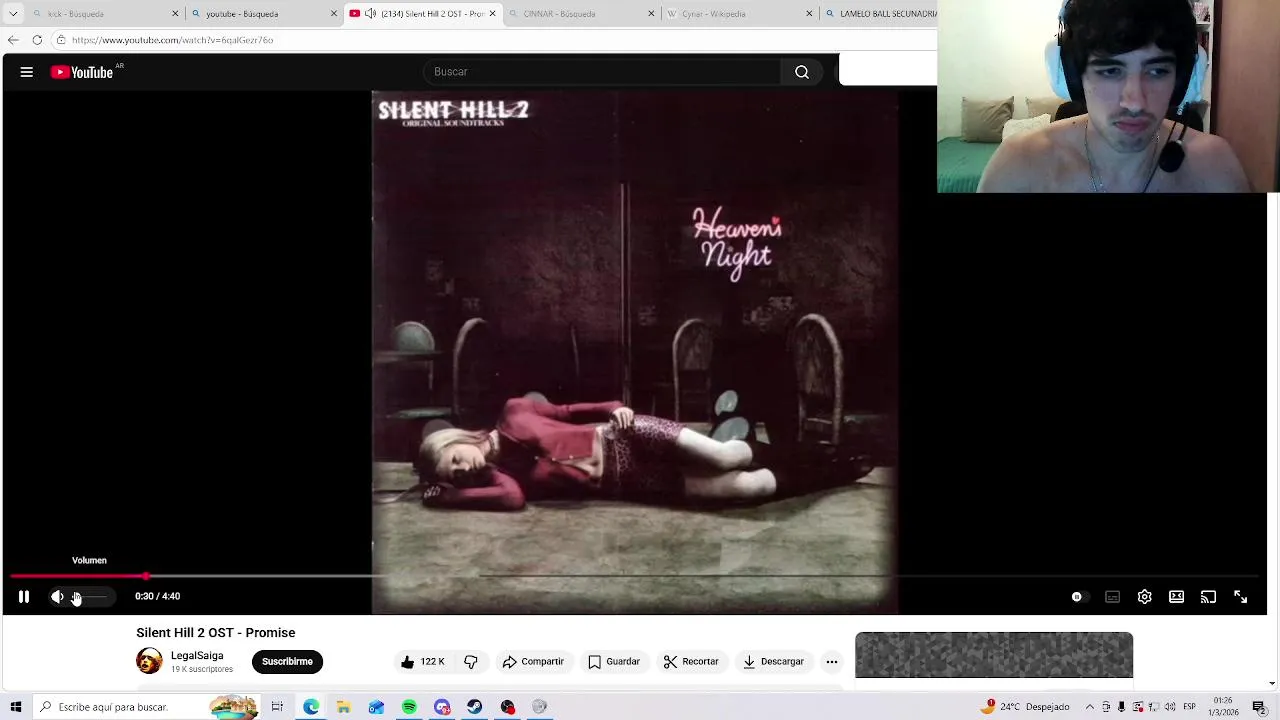This screenshot has height=720, width=1280.
Task: Subscribe with the Suscribirme button
Action: [x=287, y=662]
